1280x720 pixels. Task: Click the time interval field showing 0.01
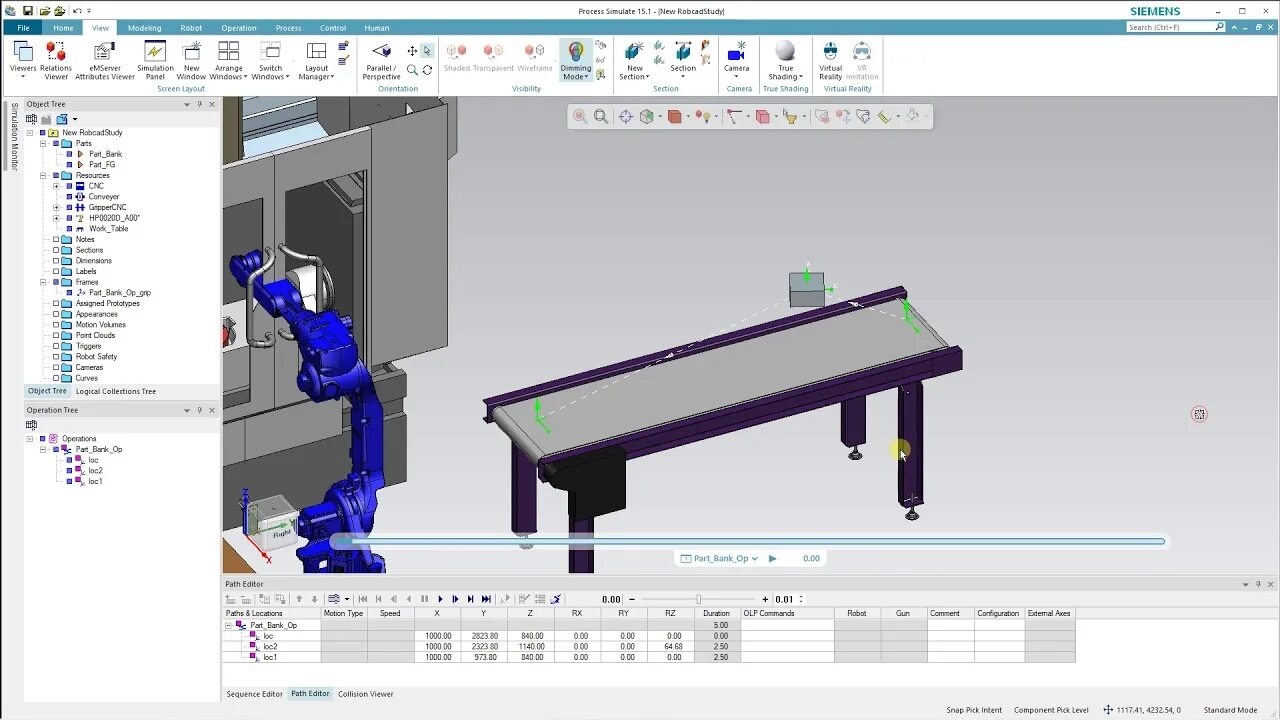pyautogui.click(x=786, y=599)
